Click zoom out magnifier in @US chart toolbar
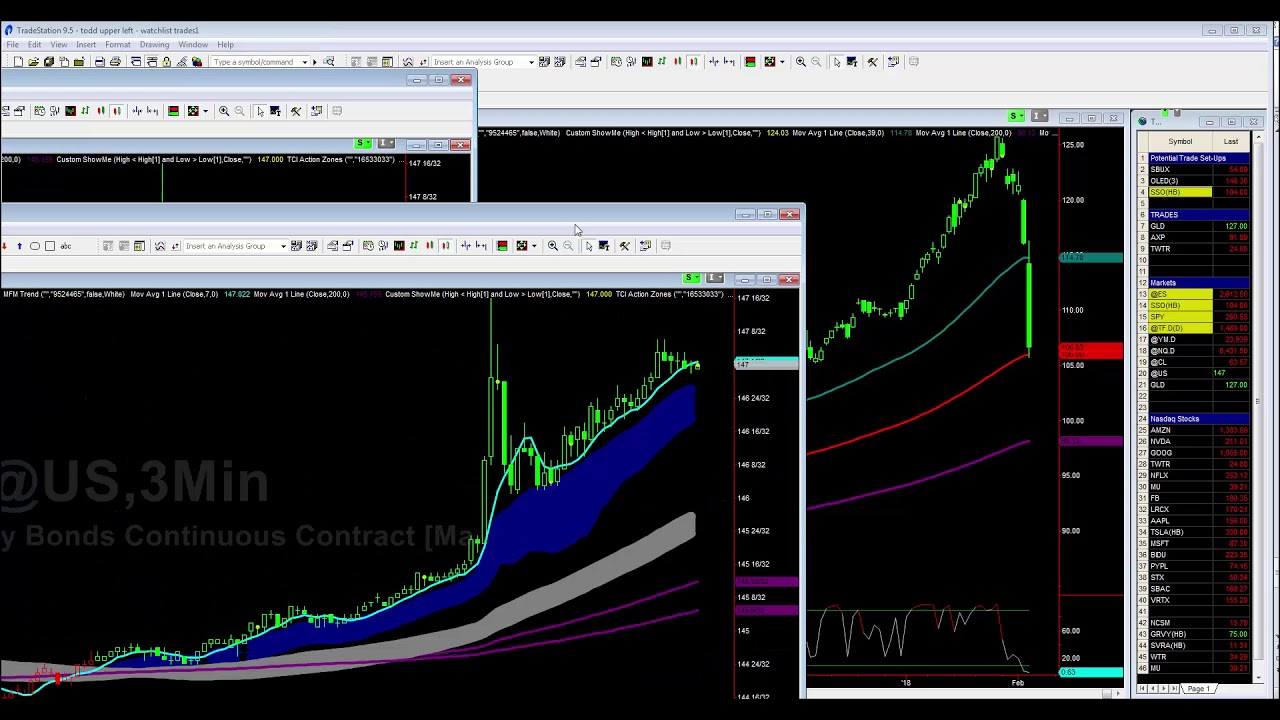 click(x=568, y=245)
